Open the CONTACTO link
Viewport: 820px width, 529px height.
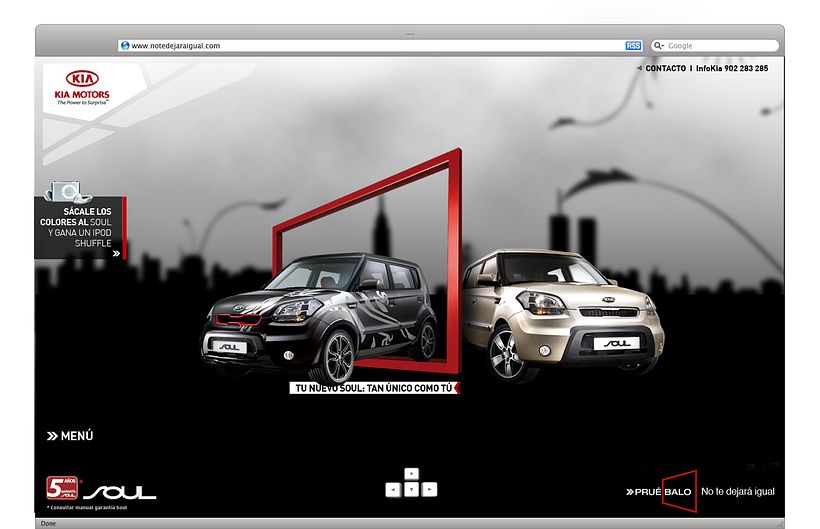pos(665,68)
